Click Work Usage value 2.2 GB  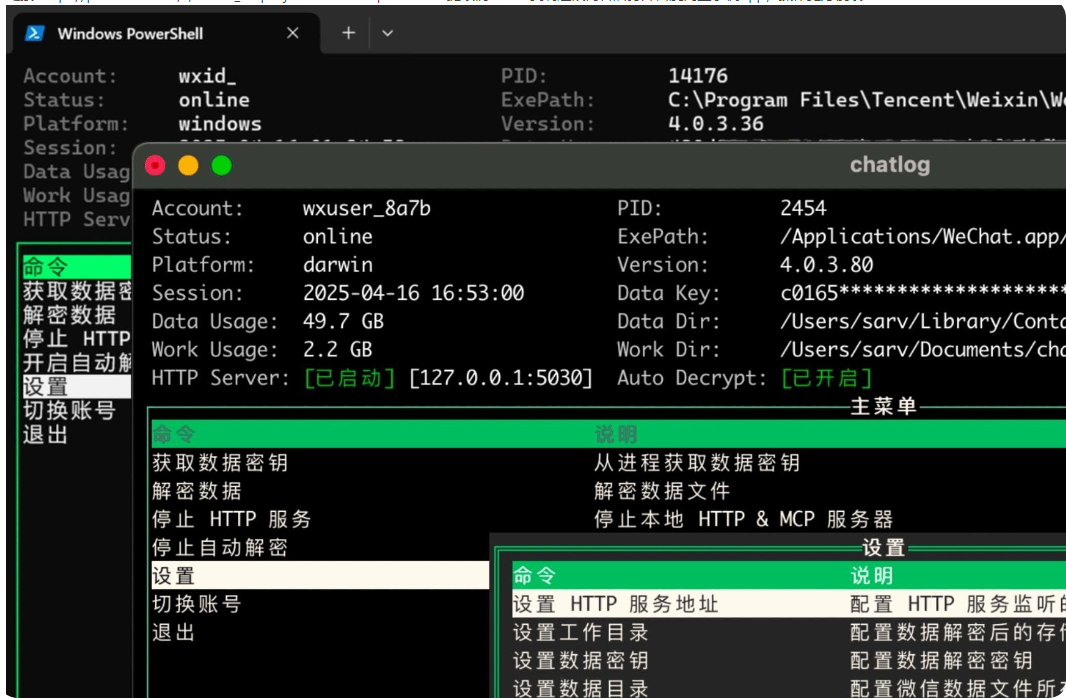click(x=338, y=349)
